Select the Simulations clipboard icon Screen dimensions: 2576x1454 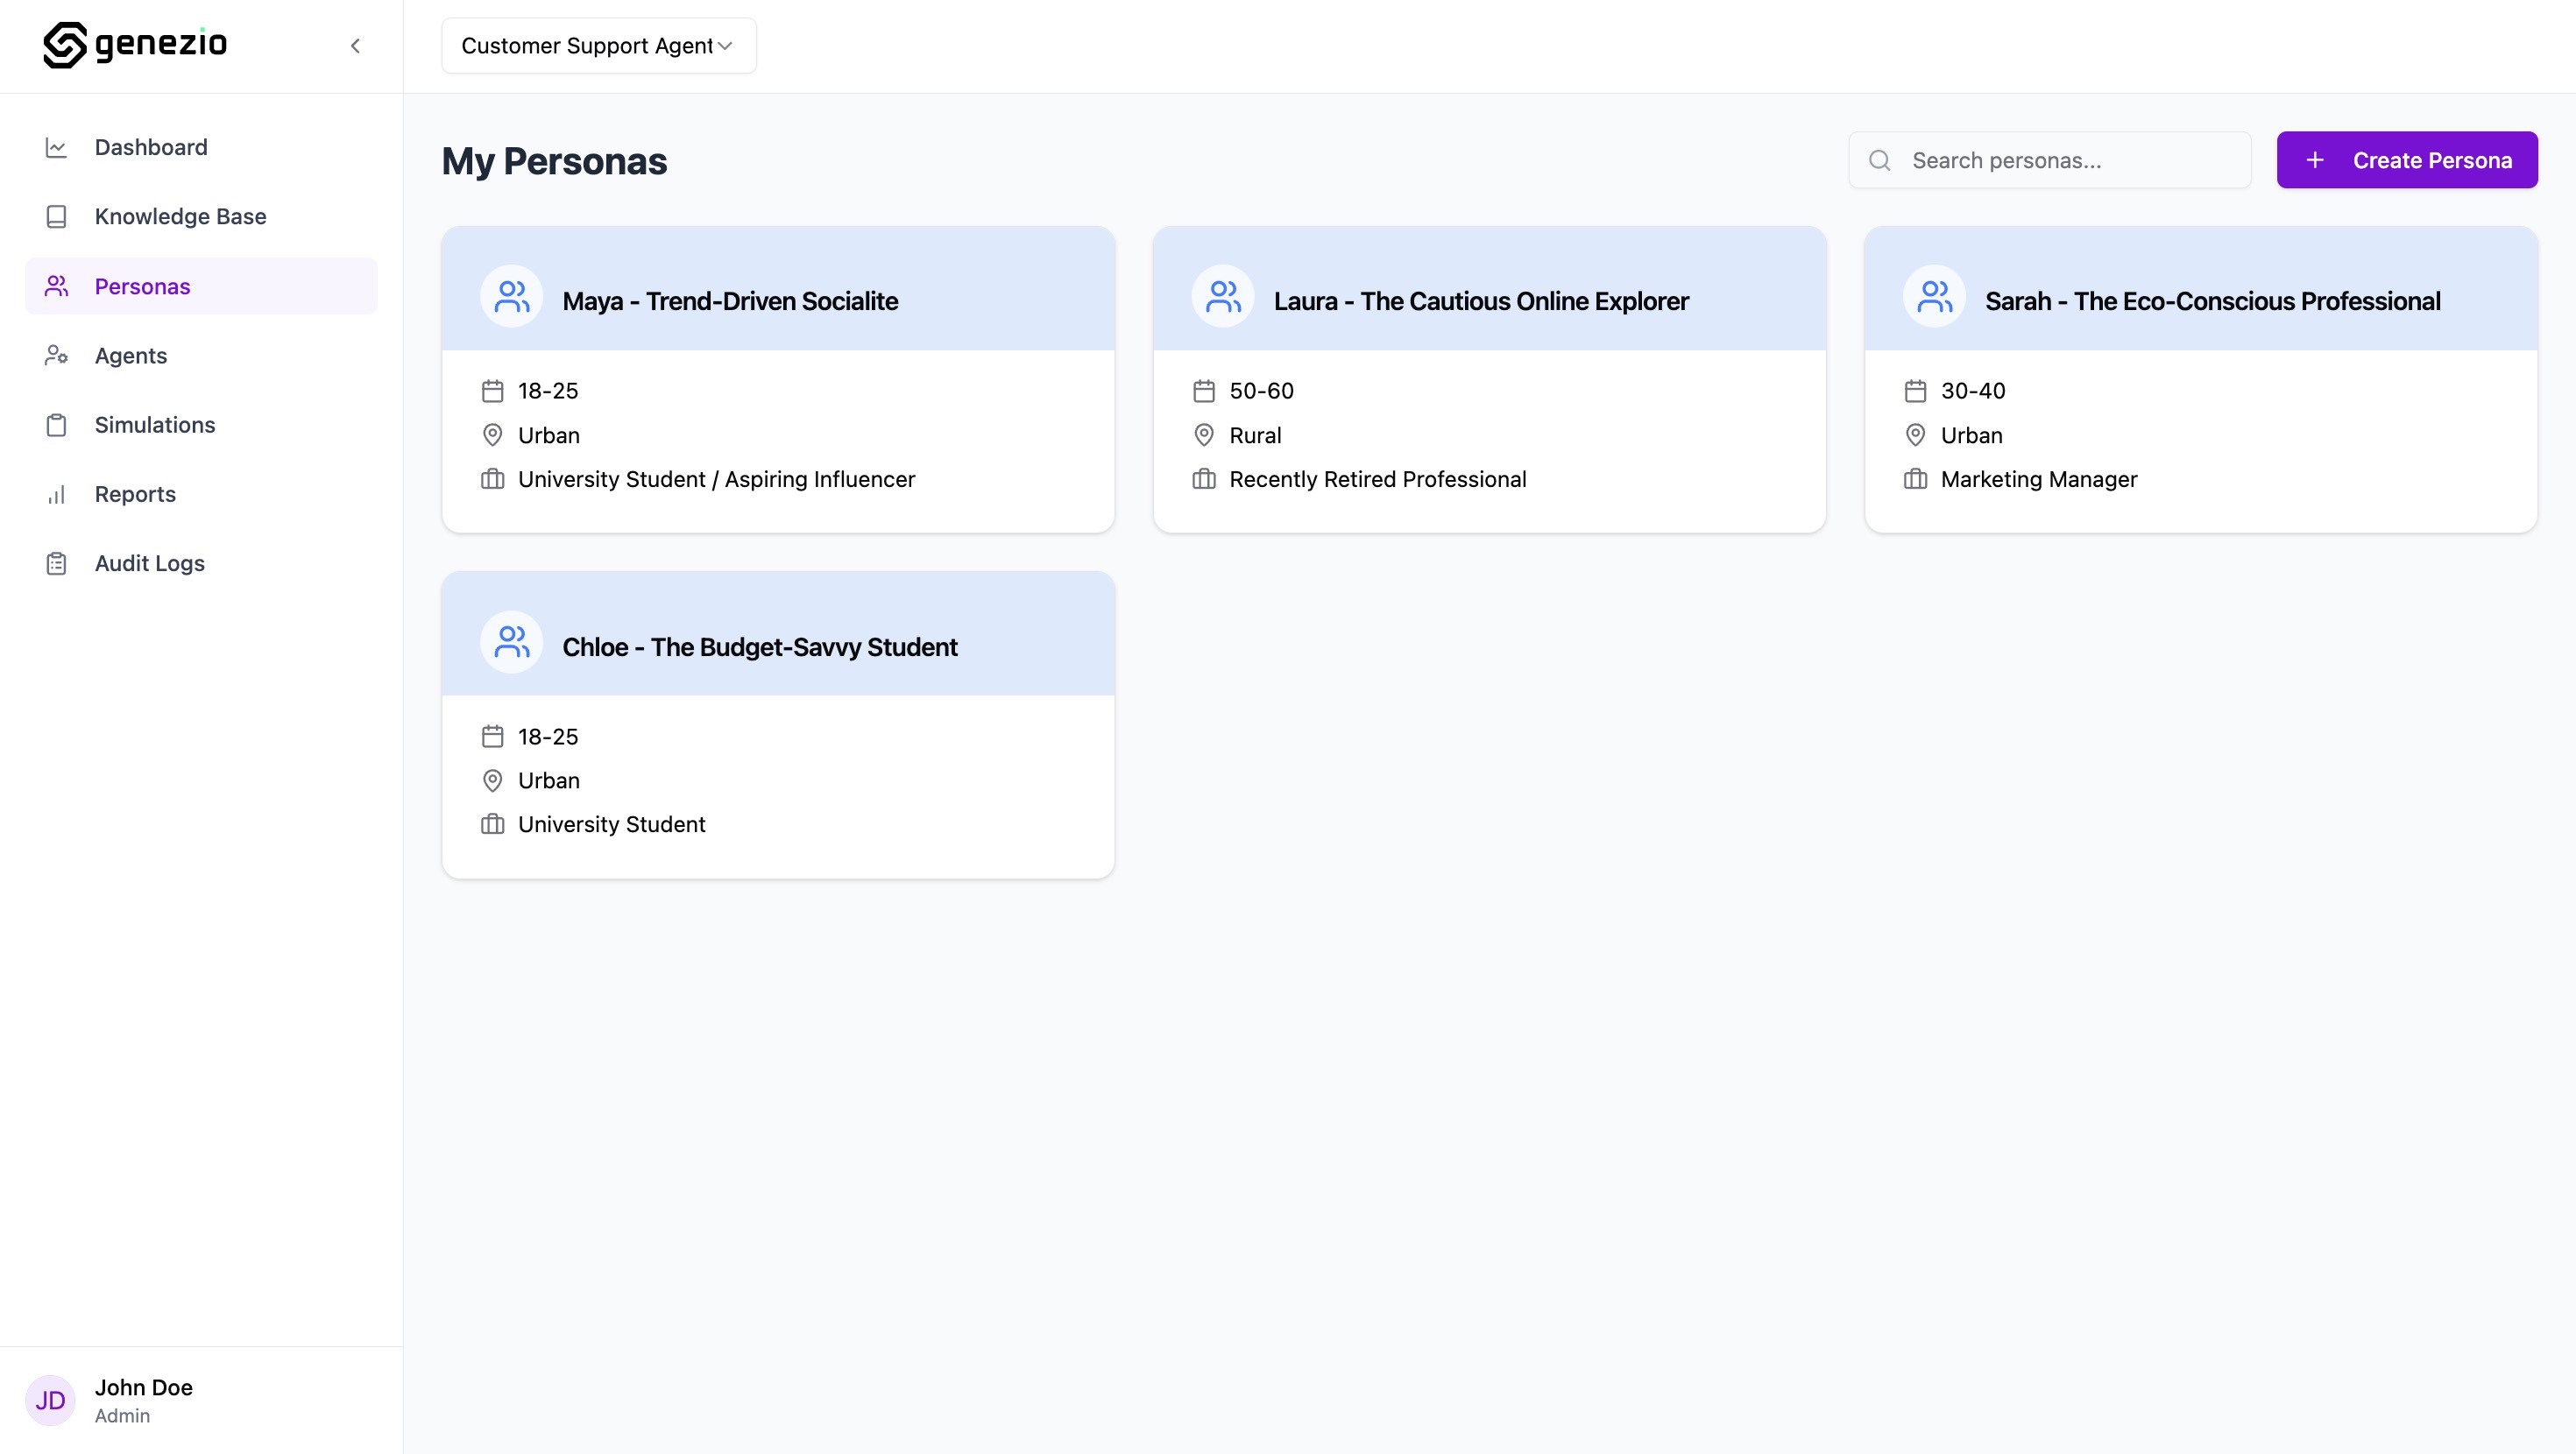point(56,424)
